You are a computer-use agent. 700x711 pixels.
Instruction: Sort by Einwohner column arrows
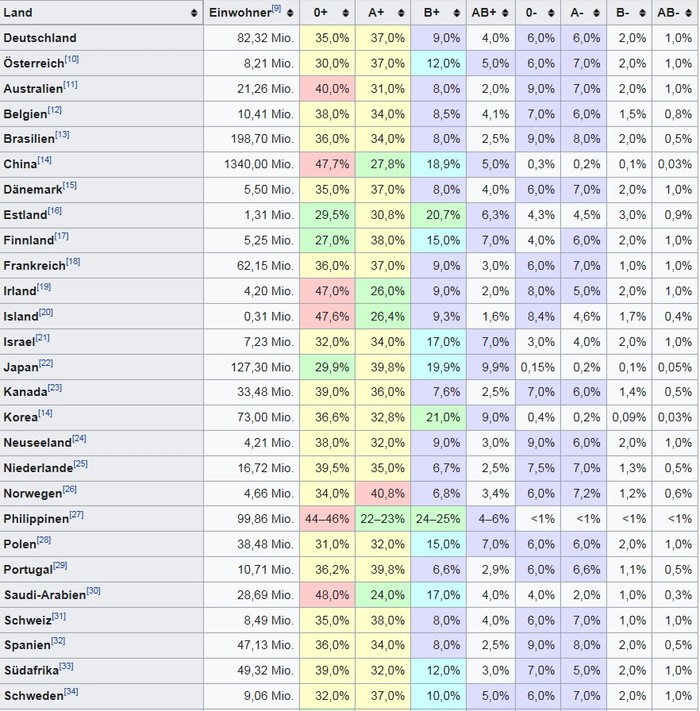[290, 13]
